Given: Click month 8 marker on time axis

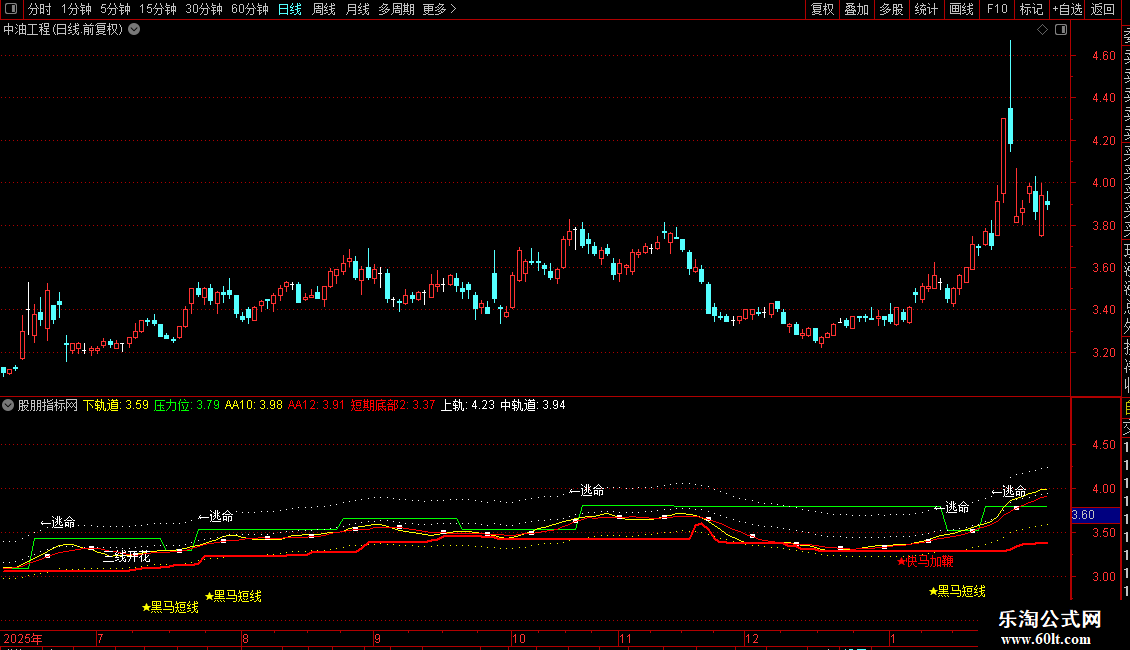Looking at the screenshot, I should (x=246, y=638).
